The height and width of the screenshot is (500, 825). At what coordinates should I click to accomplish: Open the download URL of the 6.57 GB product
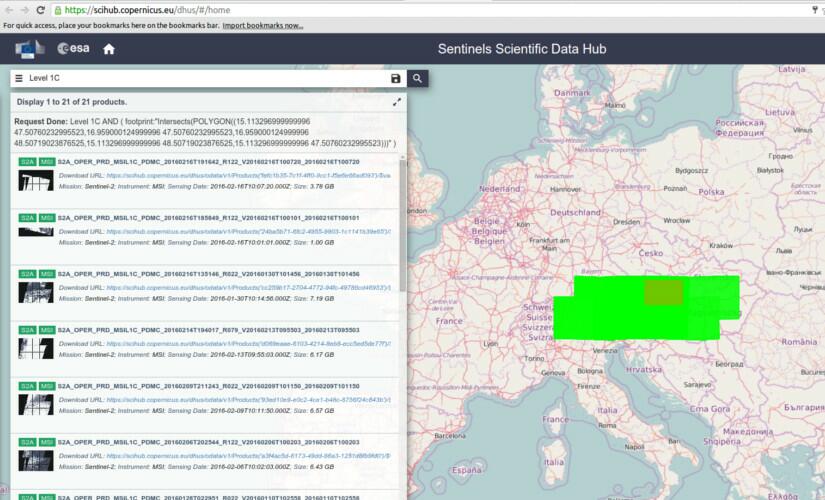pos(248,400)
